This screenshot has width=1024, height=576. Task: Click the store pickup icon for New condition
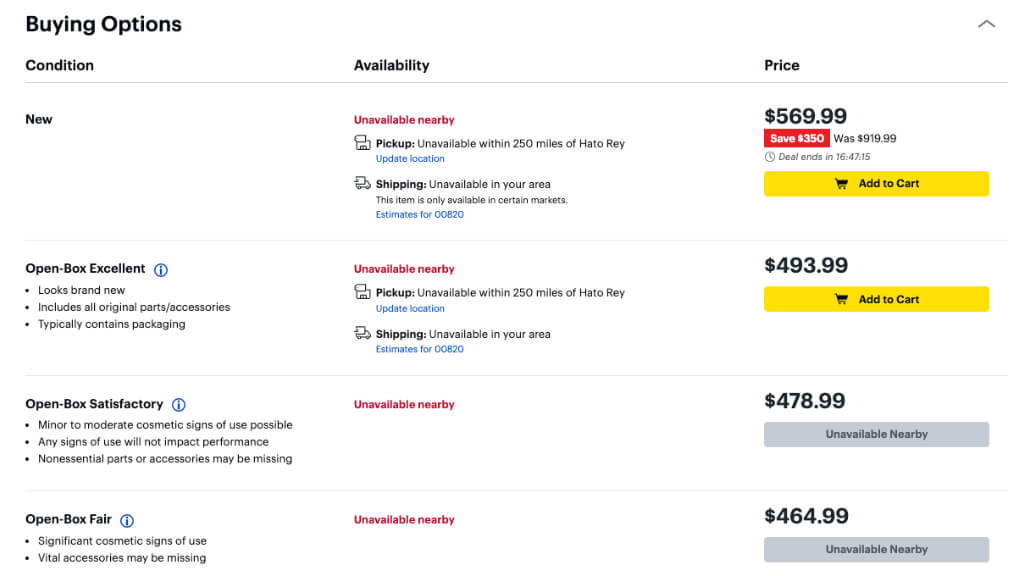363,143
